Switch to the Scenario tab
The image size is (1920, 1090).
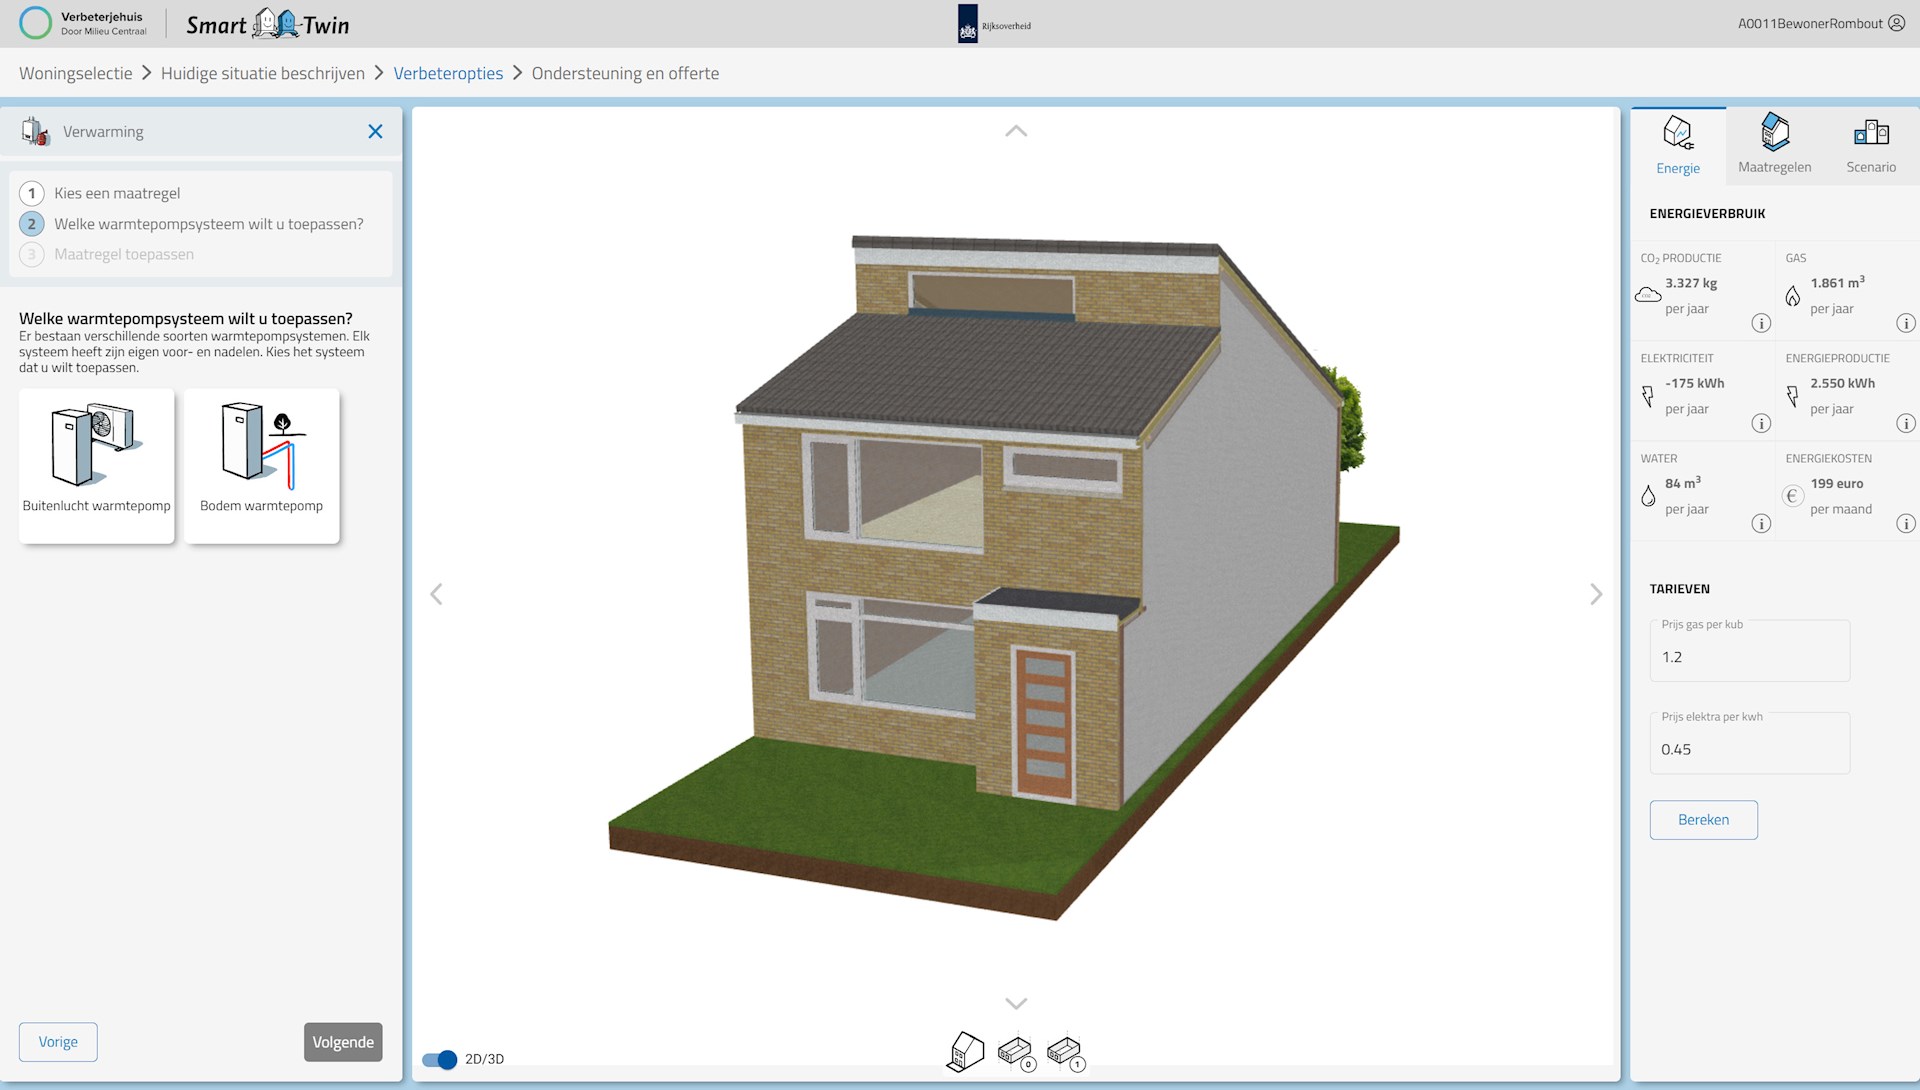1871,146
